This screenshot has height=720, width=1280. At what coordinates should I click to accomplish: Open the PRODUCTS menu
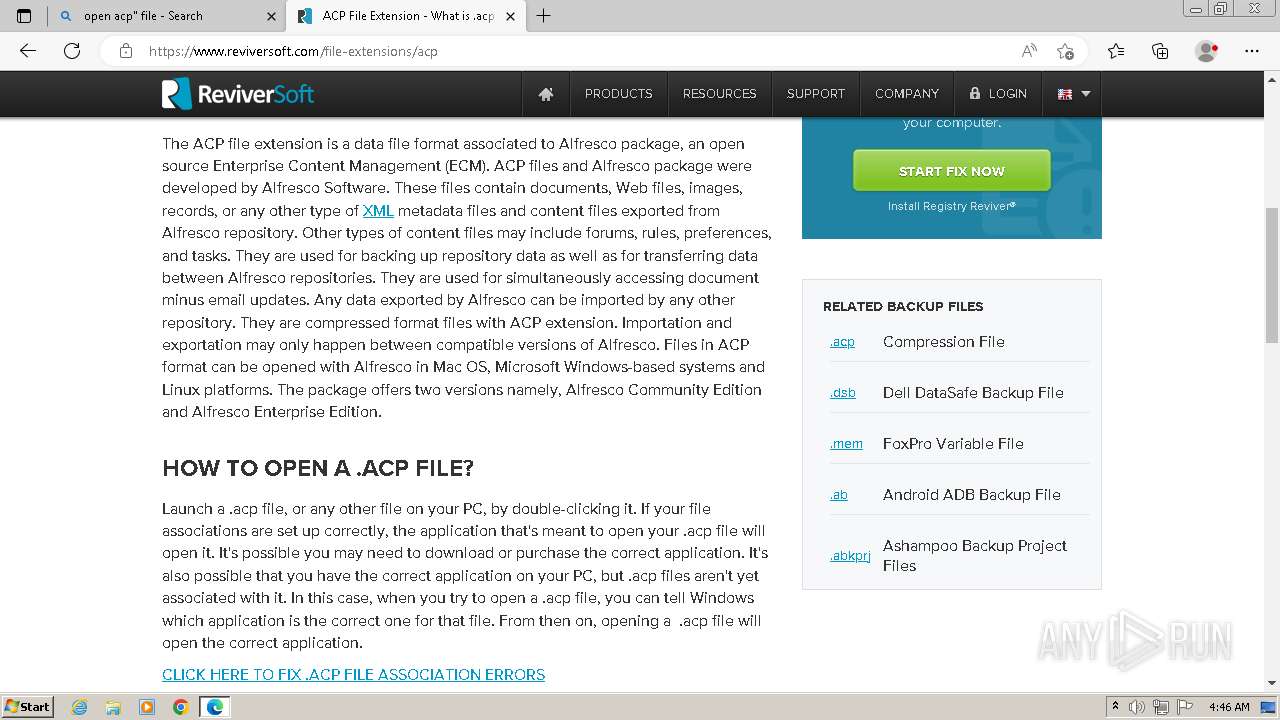tap(618, 94)
